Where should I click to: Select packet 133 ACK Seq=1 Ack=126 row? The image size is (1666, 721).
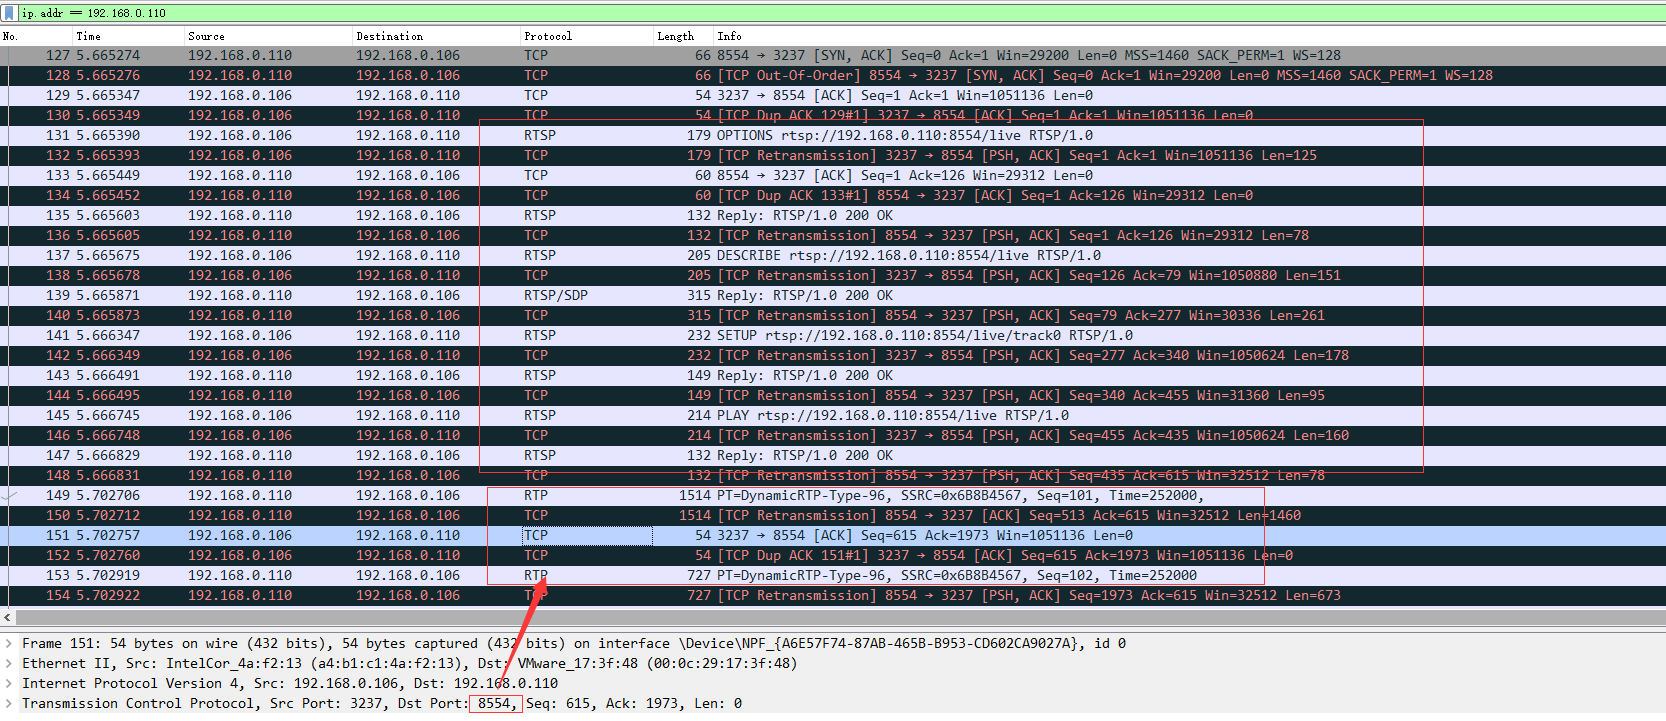833,175
